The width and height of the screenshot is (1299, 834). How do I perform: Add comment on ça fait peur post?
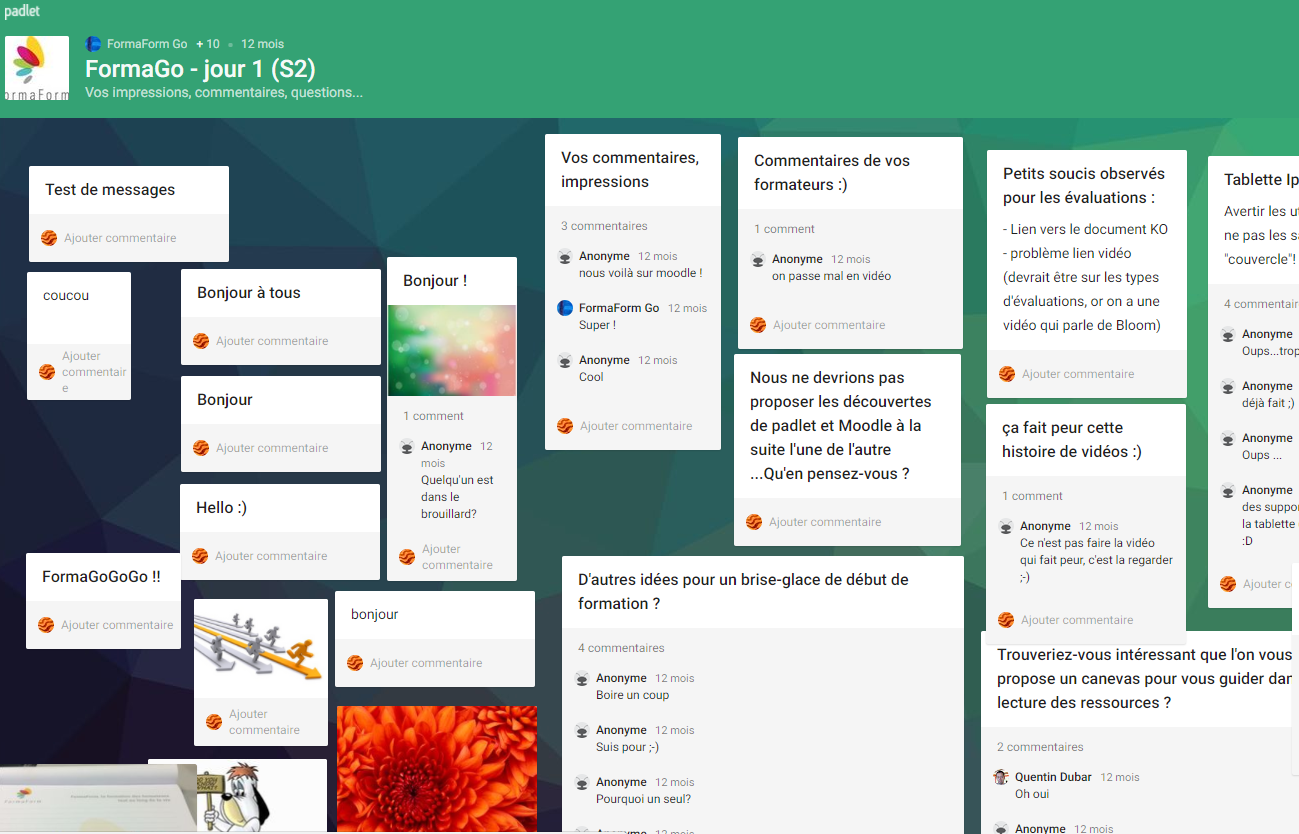[x=1077, y=620]
